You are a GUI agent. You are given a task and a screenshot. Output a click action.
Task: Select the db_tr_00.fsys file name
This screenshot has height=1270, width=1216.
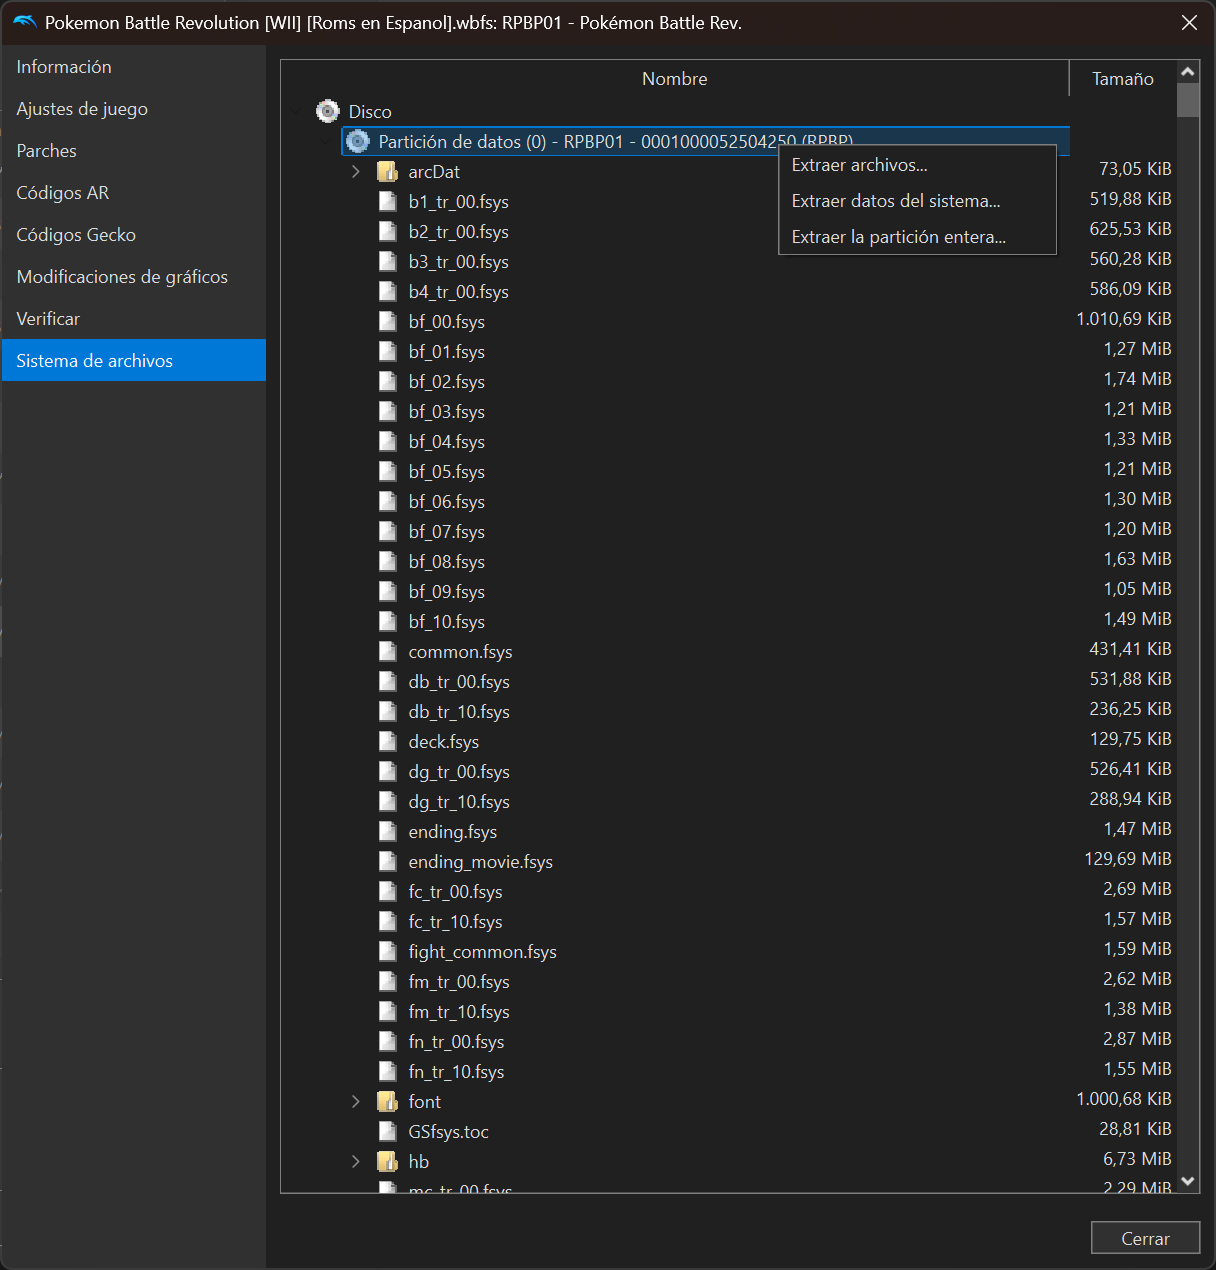pos(459,681)
